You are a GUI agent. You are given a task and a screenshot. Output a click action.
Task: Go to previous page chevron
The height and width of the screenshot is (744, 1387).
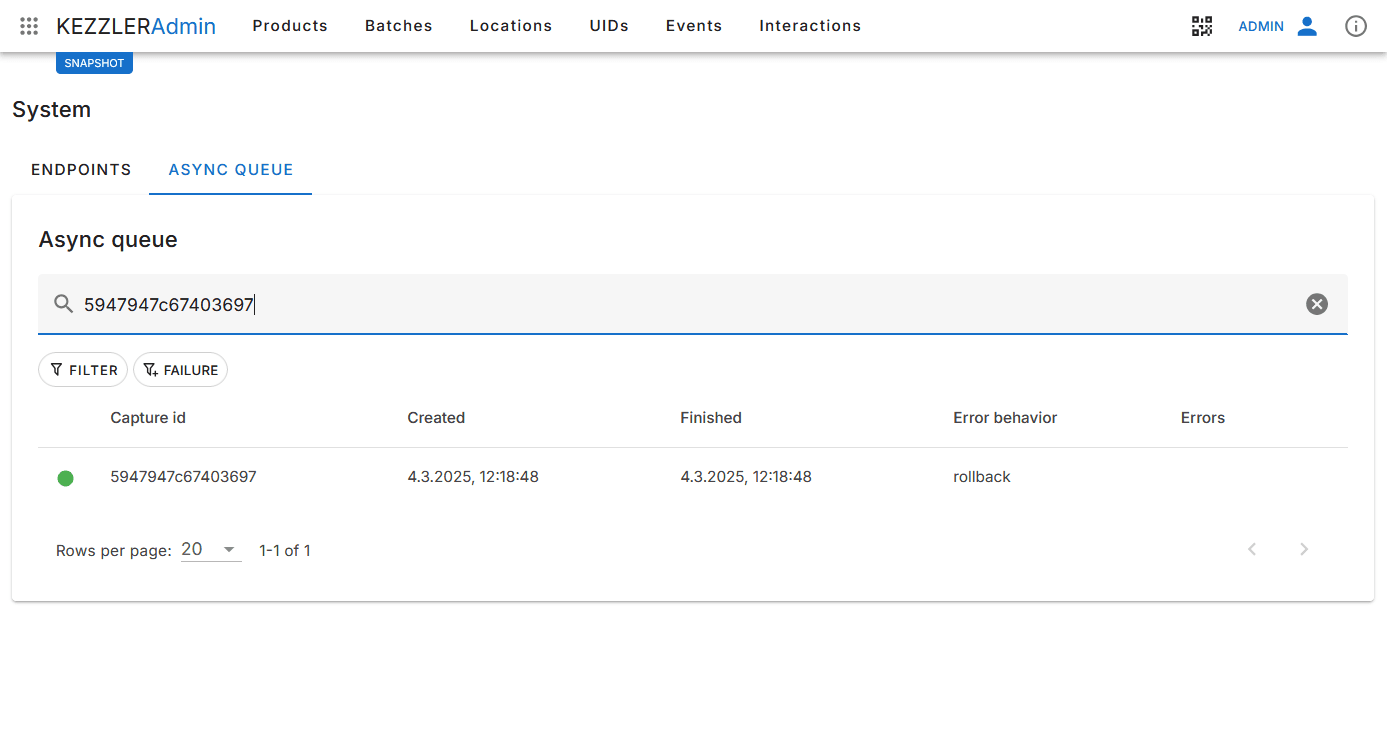(x=1251, y=549)
